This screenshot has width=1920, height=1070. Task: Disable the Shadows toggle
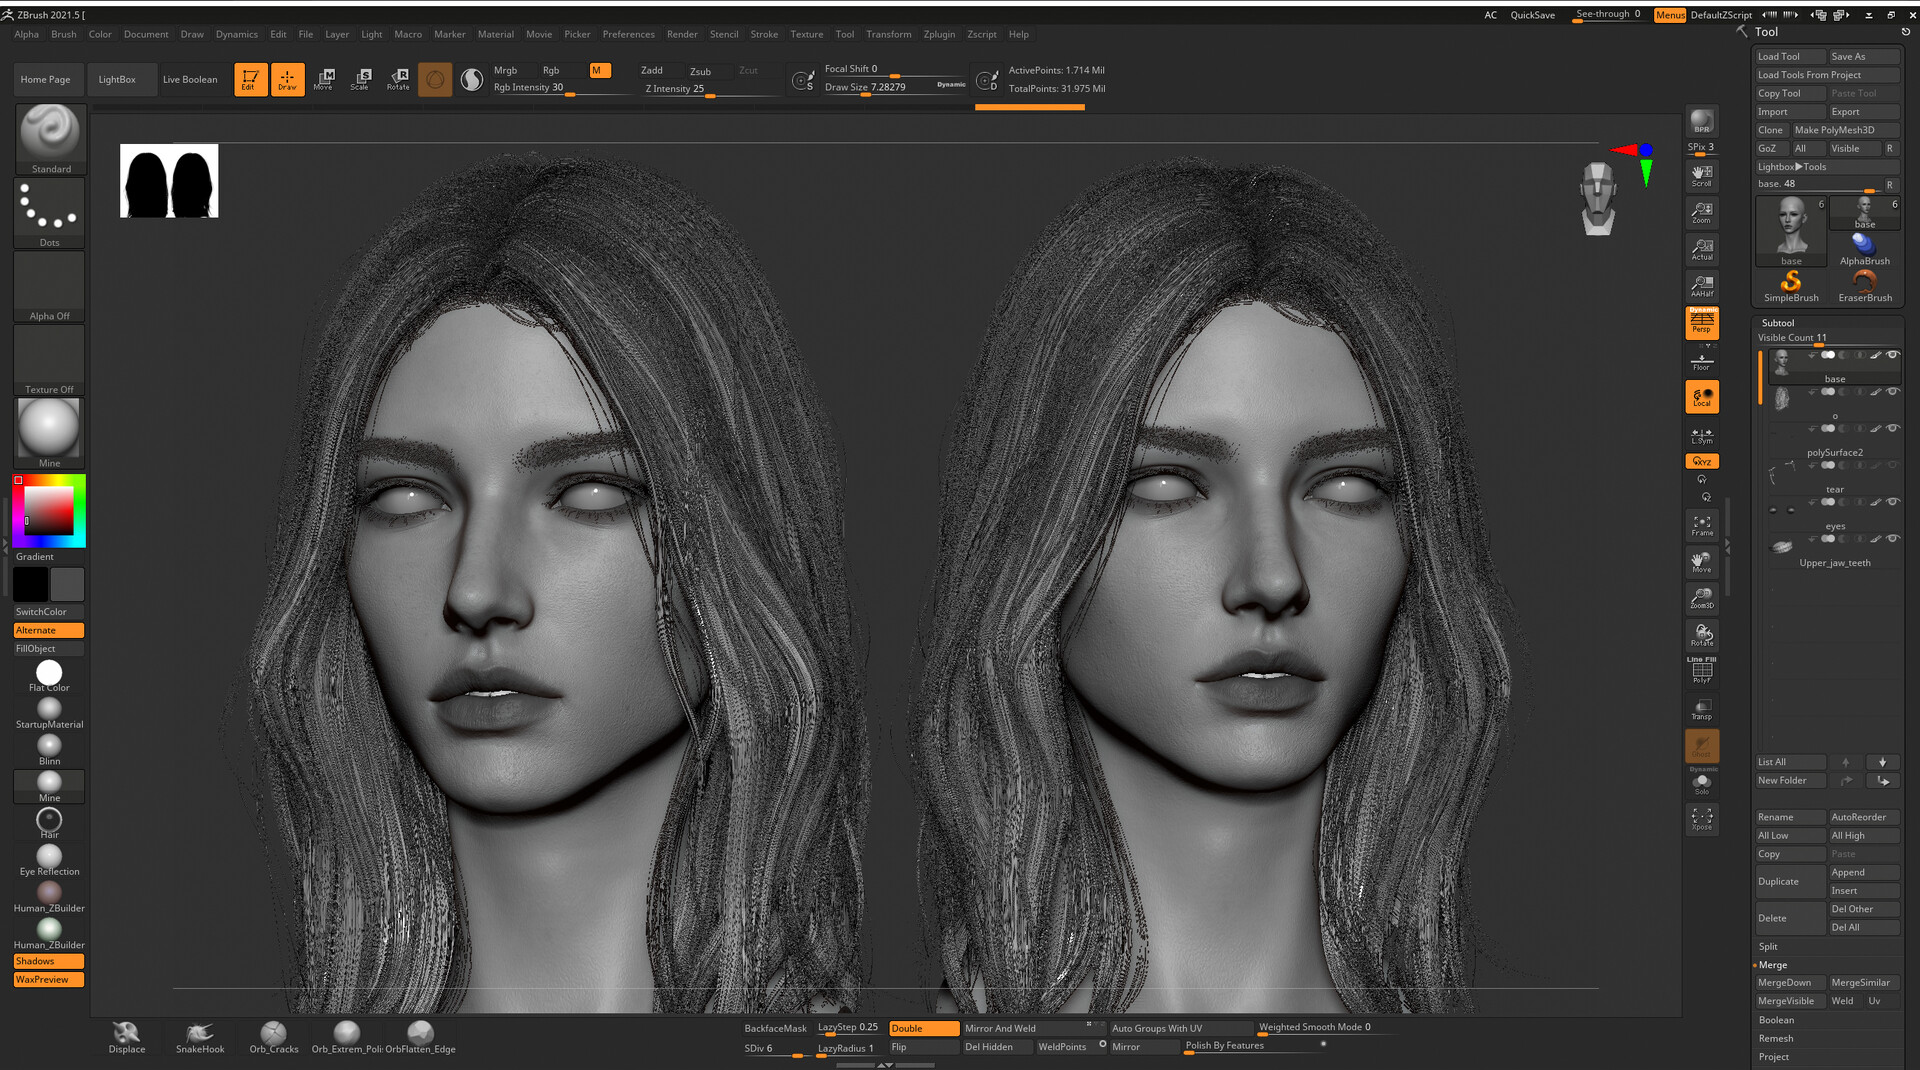[x=48, y=961]
